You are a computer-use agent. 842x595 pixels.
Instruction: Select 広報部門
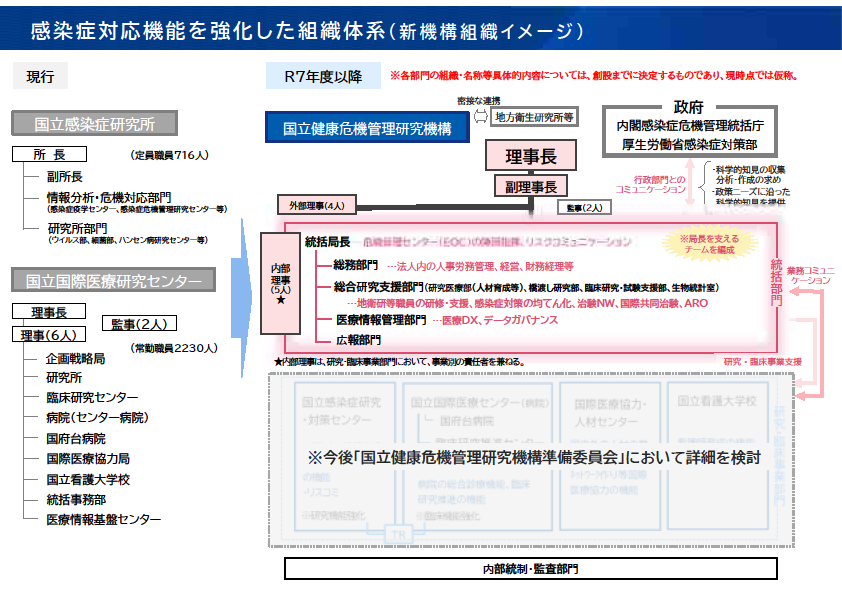pyautogui.click(x=359, y=340)
